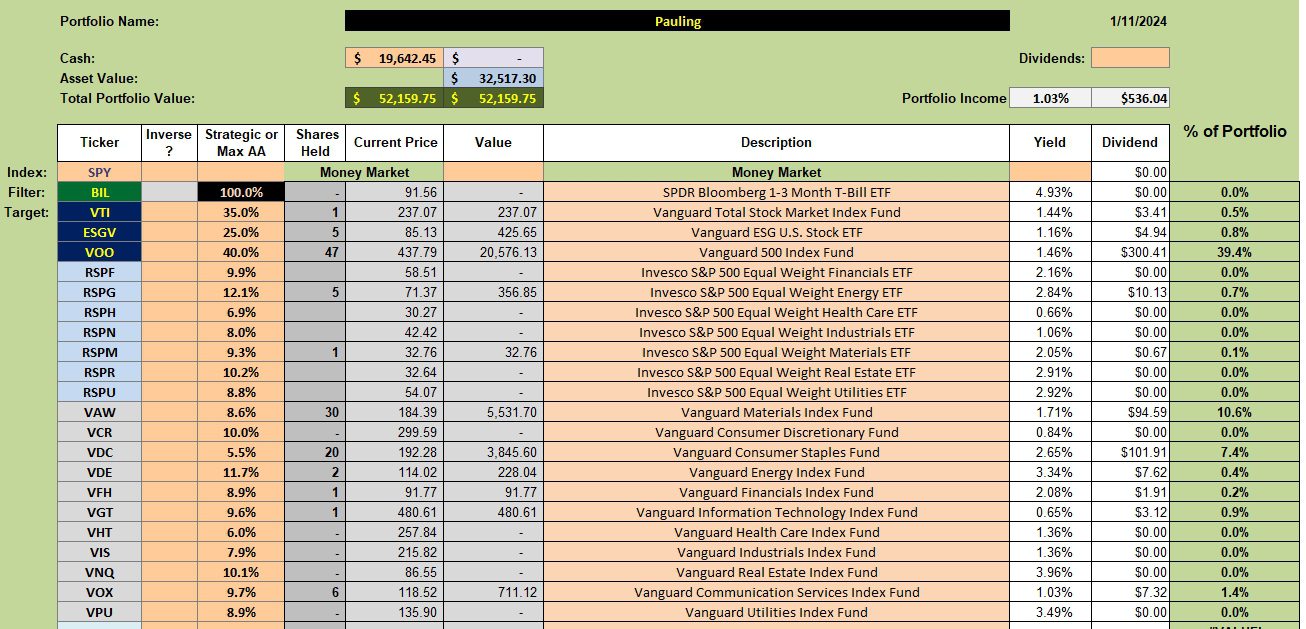Select the VNQ ticker cell
The height and width of the screenshot is (629, 1306).
coord(99,572)
